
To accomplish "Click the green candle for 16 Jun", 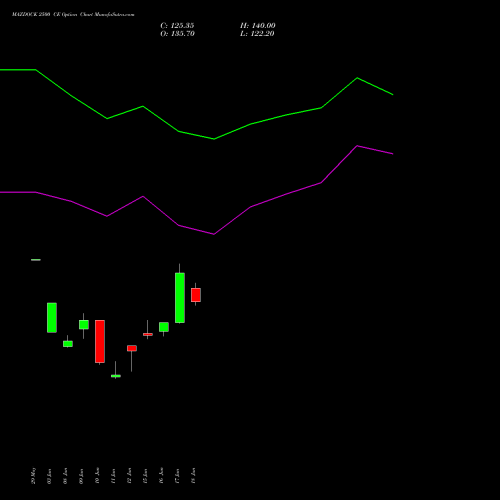I will pyautogui.click(x=164, y=327).
